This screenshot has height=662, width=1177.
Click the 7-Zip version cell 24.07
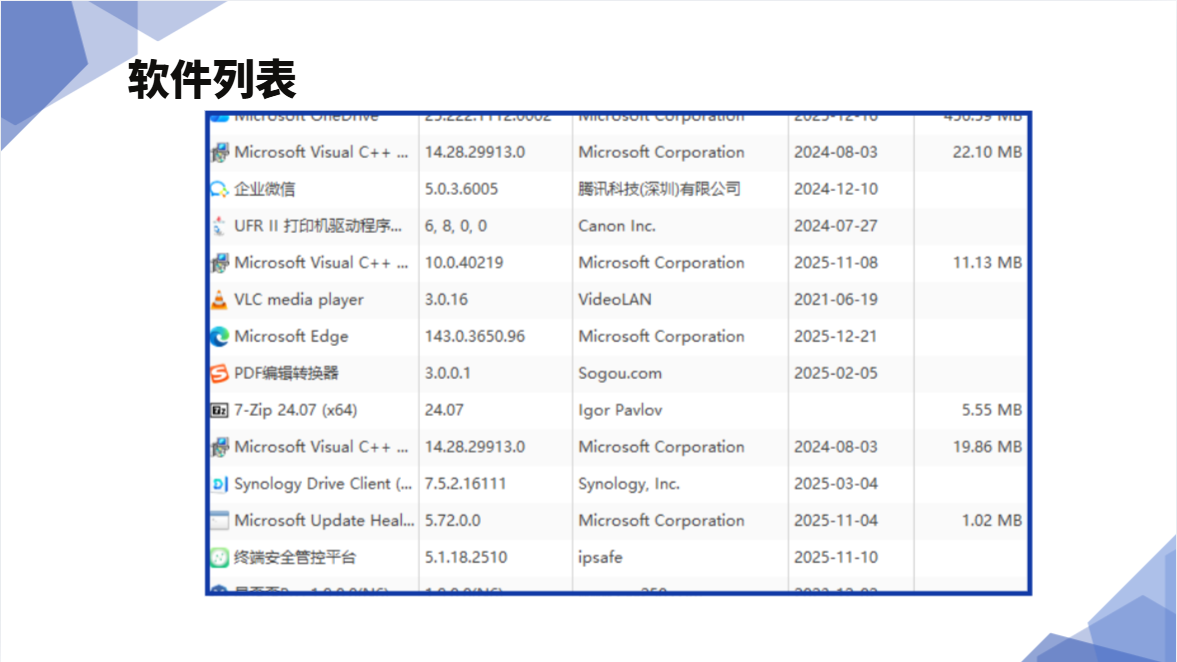(x=444, y=410)
